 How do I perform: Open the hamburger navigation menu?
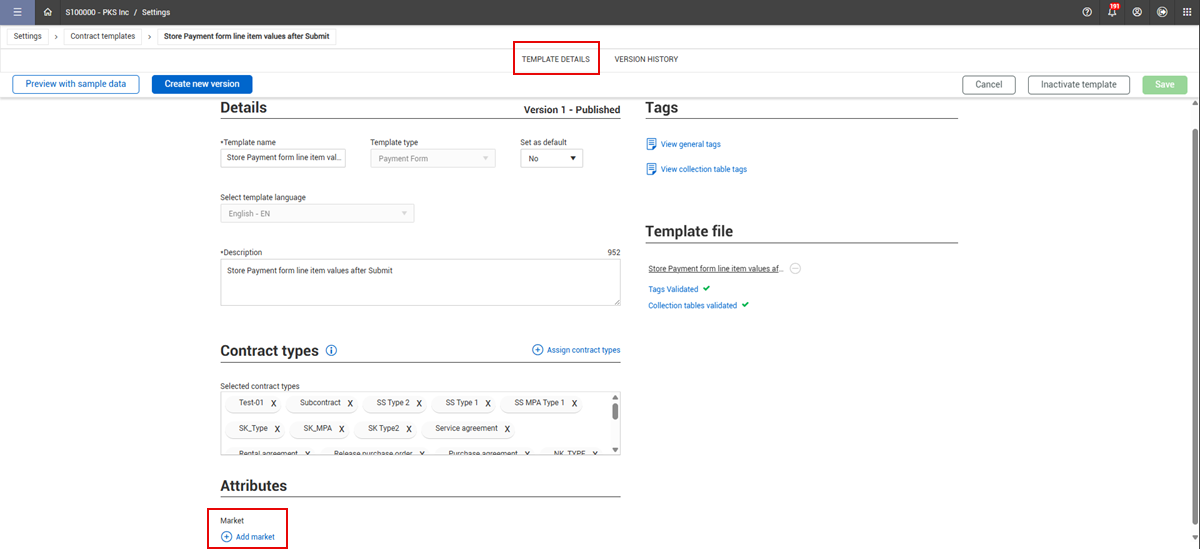(17, 12)
